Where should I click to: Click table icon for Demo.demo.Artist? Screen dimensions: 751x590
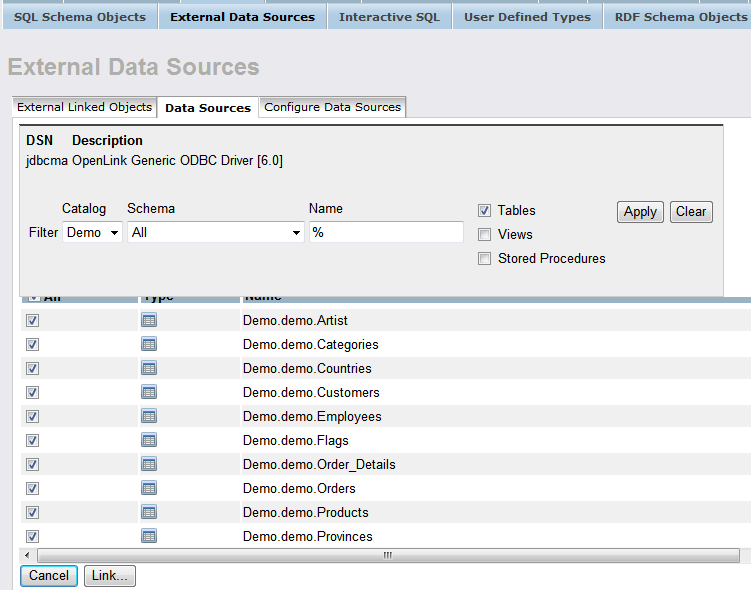[x=149, y=320]
